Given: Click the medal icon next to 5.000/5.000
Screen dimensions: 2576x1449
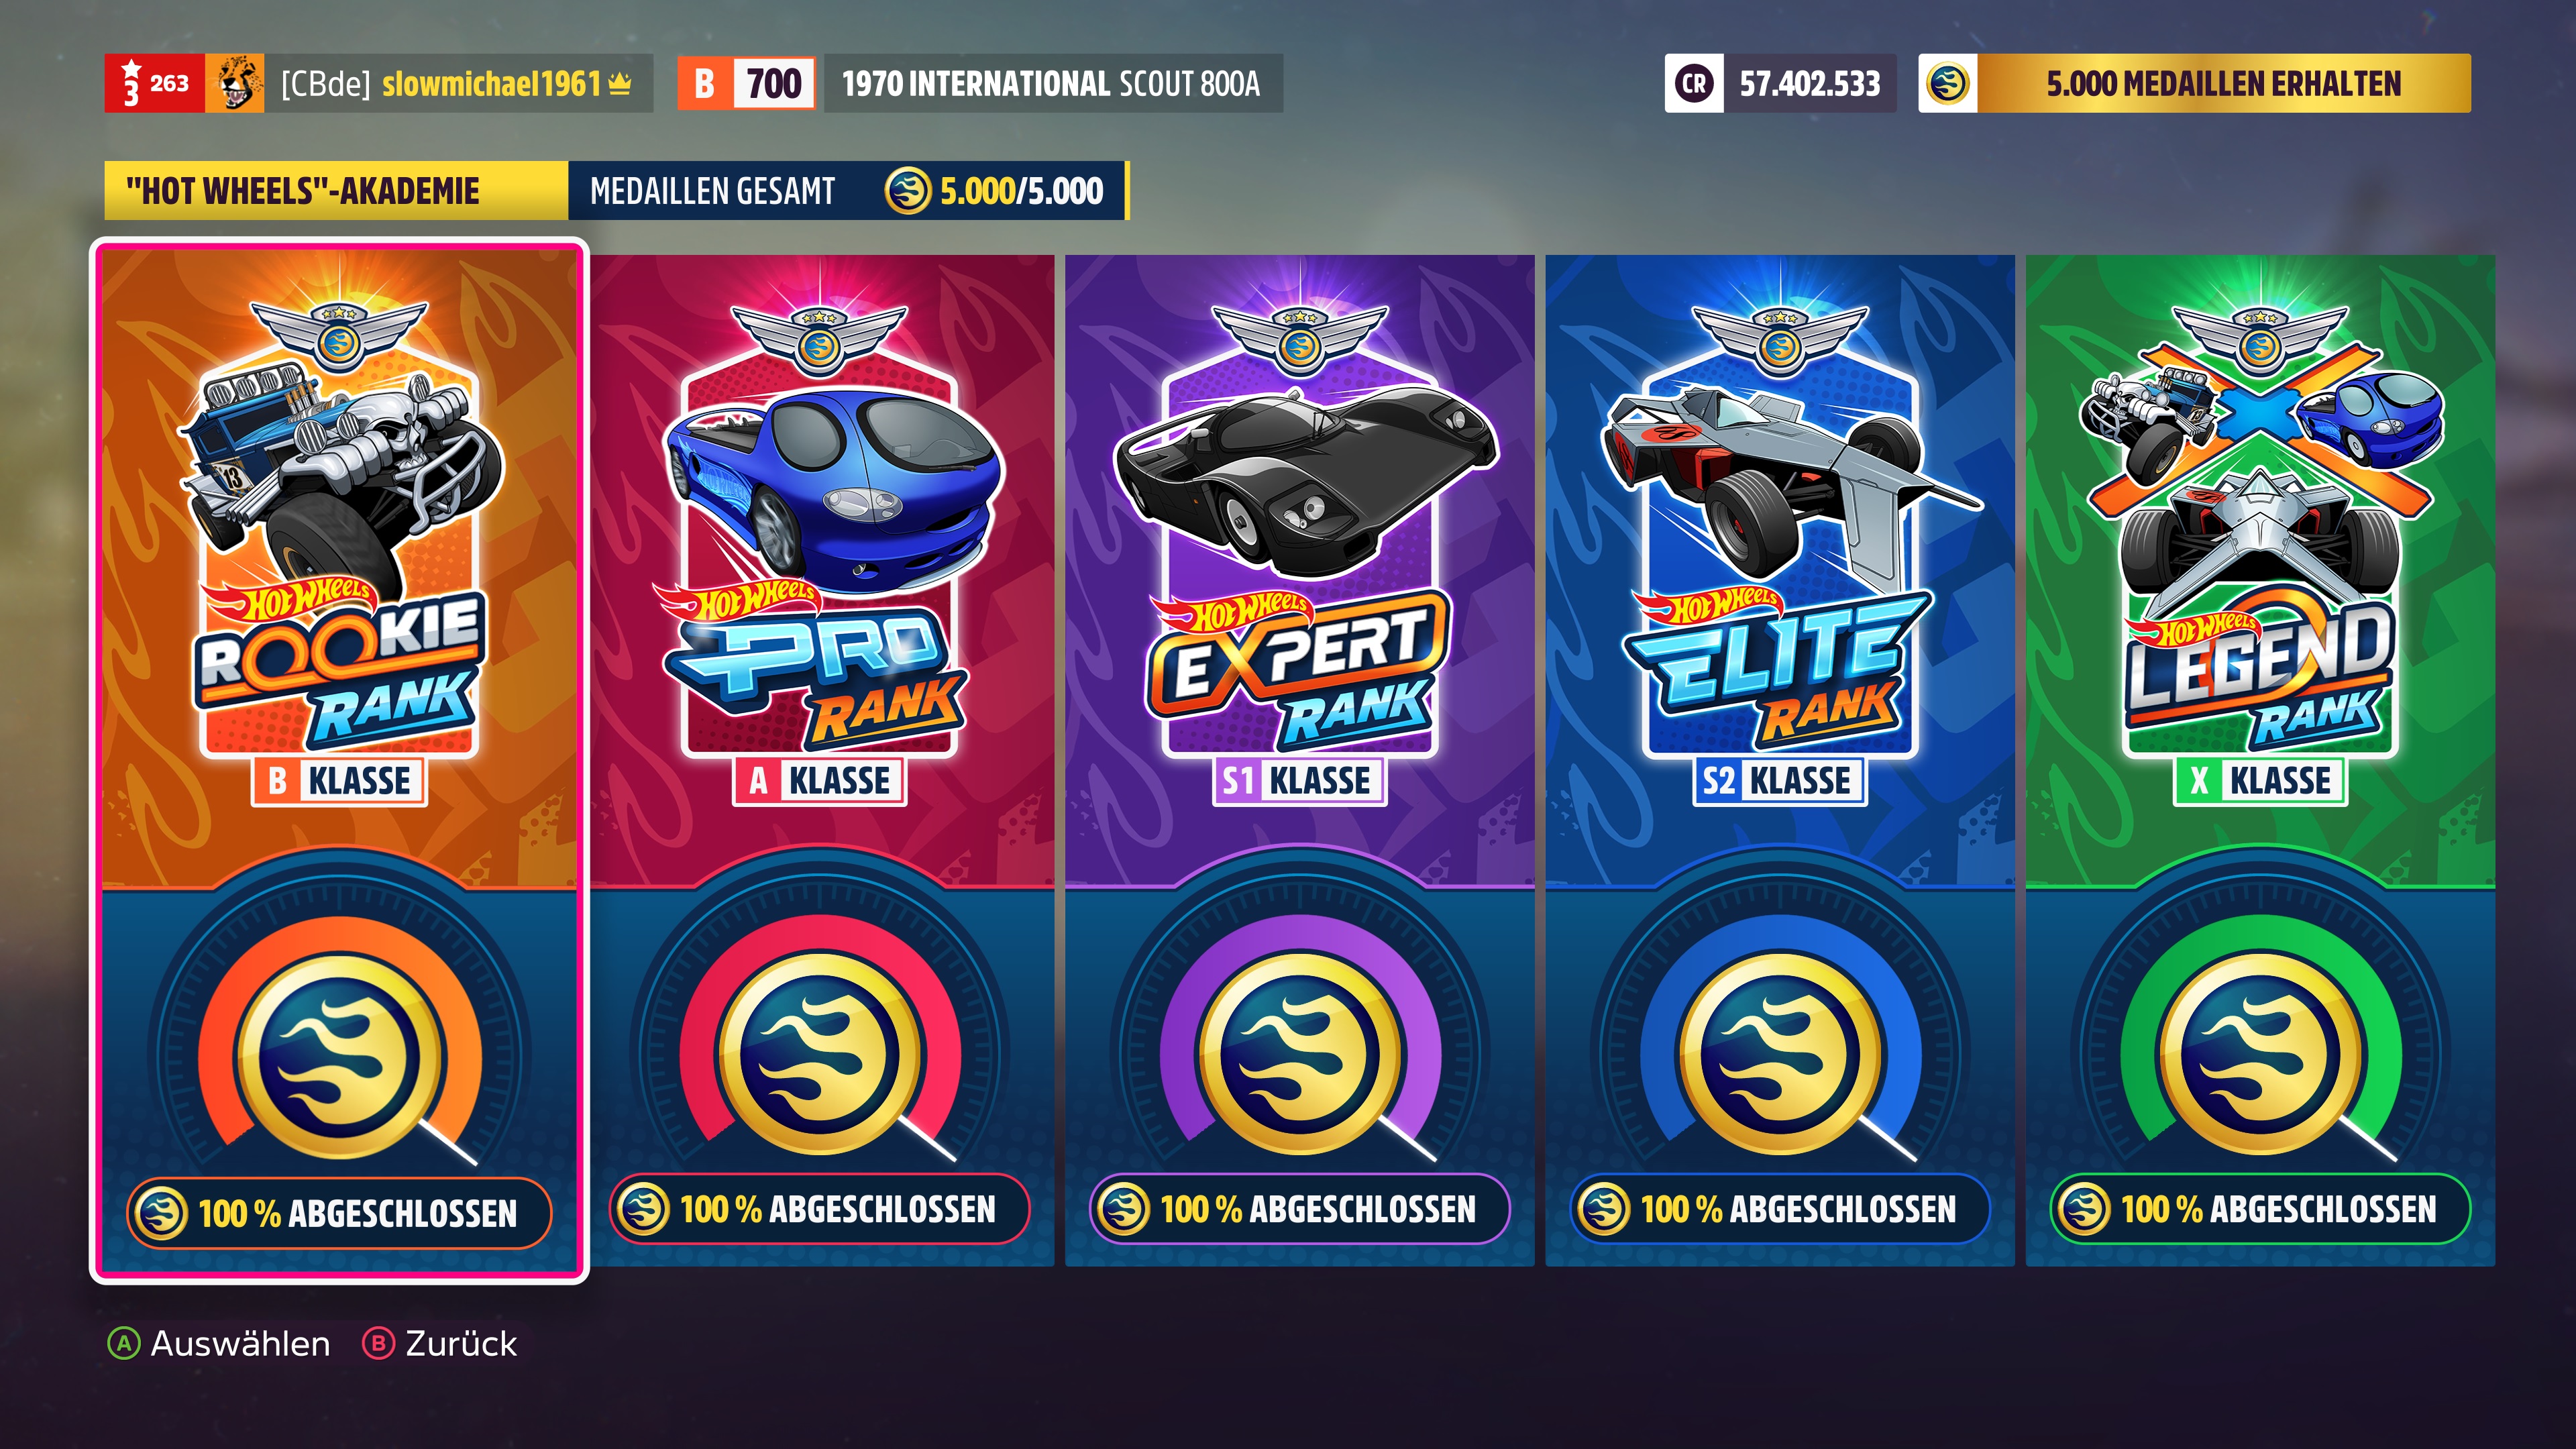Looking at the screenshot, I should [x=907, y=190].
